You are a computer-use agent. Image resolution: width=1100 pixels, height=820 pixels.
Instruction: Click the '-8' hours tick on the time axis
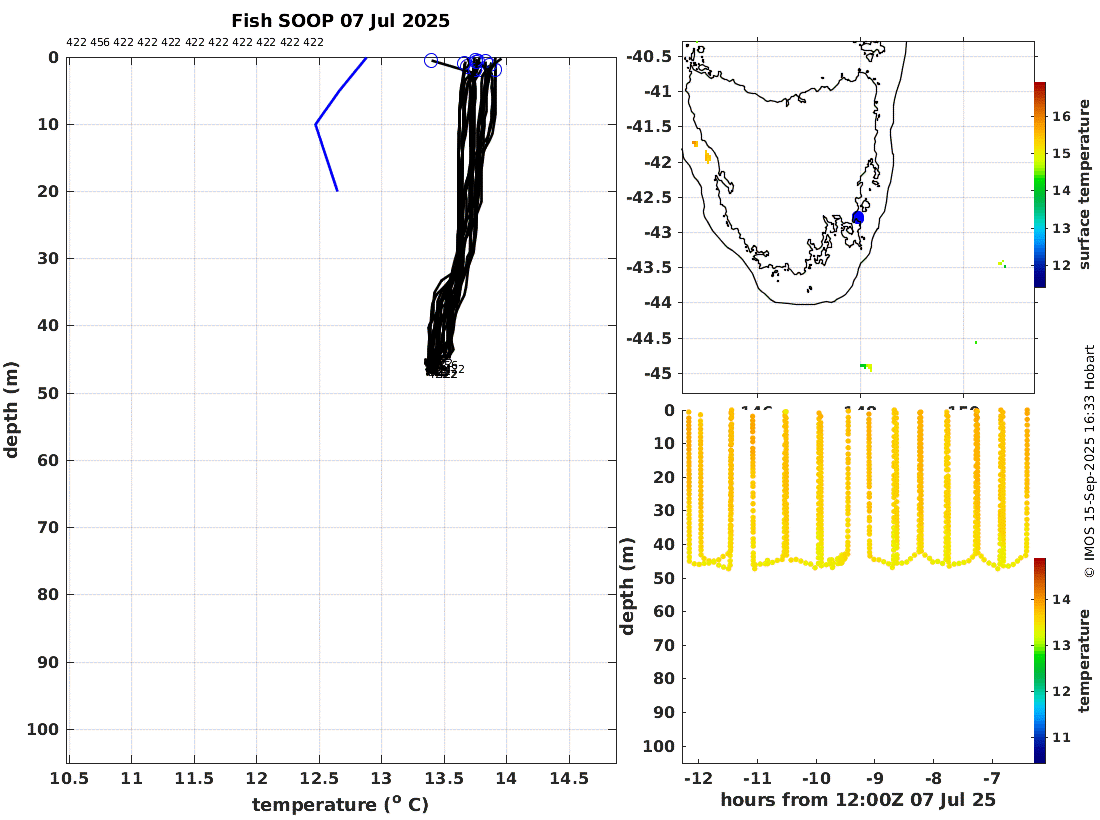click(x=933, y=779)
